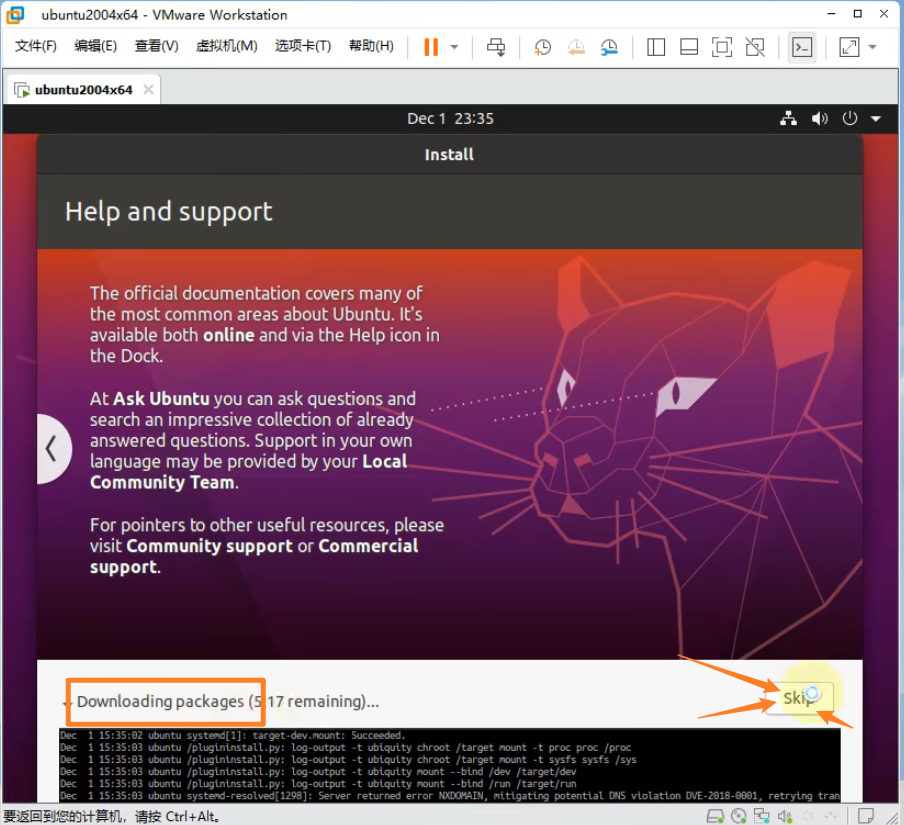Open the 编辑(E) menu
Image resolution: width=904 pixels, height=825 pixels.
click(96, 46)
